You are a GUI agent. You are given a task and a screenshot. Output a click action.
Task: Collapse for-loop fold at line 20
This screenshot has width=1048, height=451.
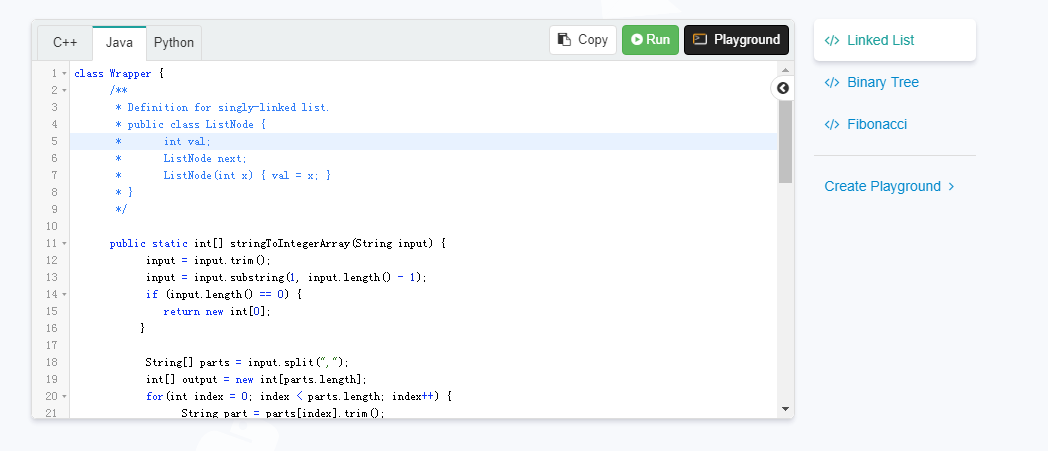pos(64,397)
